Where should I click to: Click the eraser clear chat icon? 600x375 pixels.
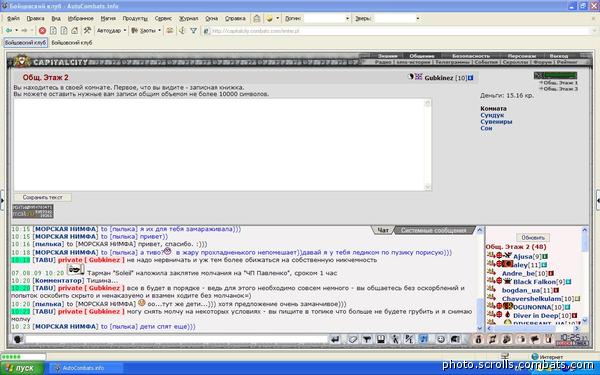coord(352,339)
